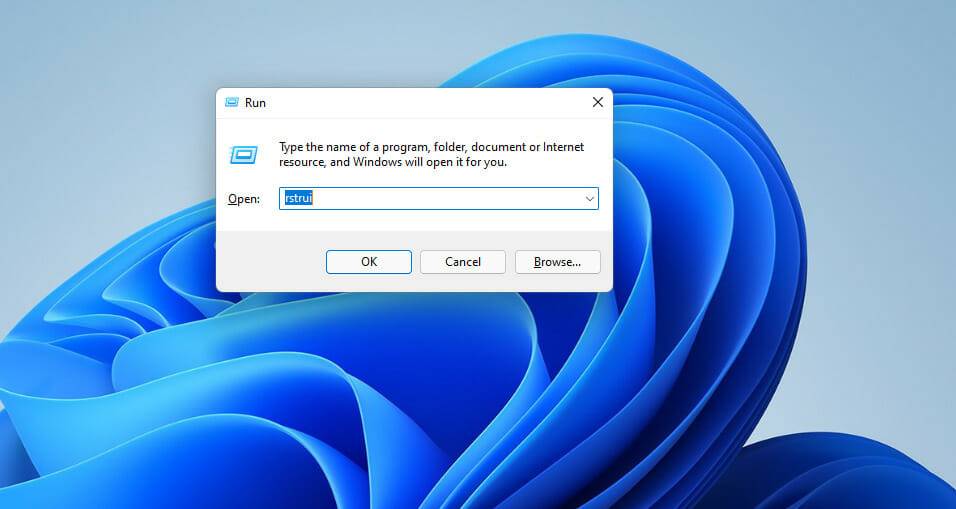Click the white area below the Open field
This screenshot has height=509, width=956.
point(415,221)
